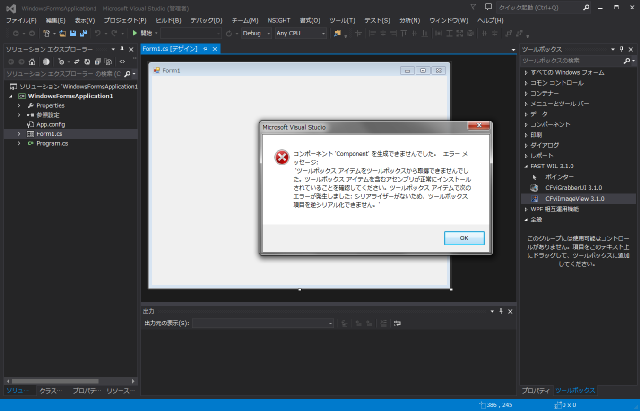Click the Save All icon in the toolbar
This screenshot has height=411, width=640.
pos(83,33)
